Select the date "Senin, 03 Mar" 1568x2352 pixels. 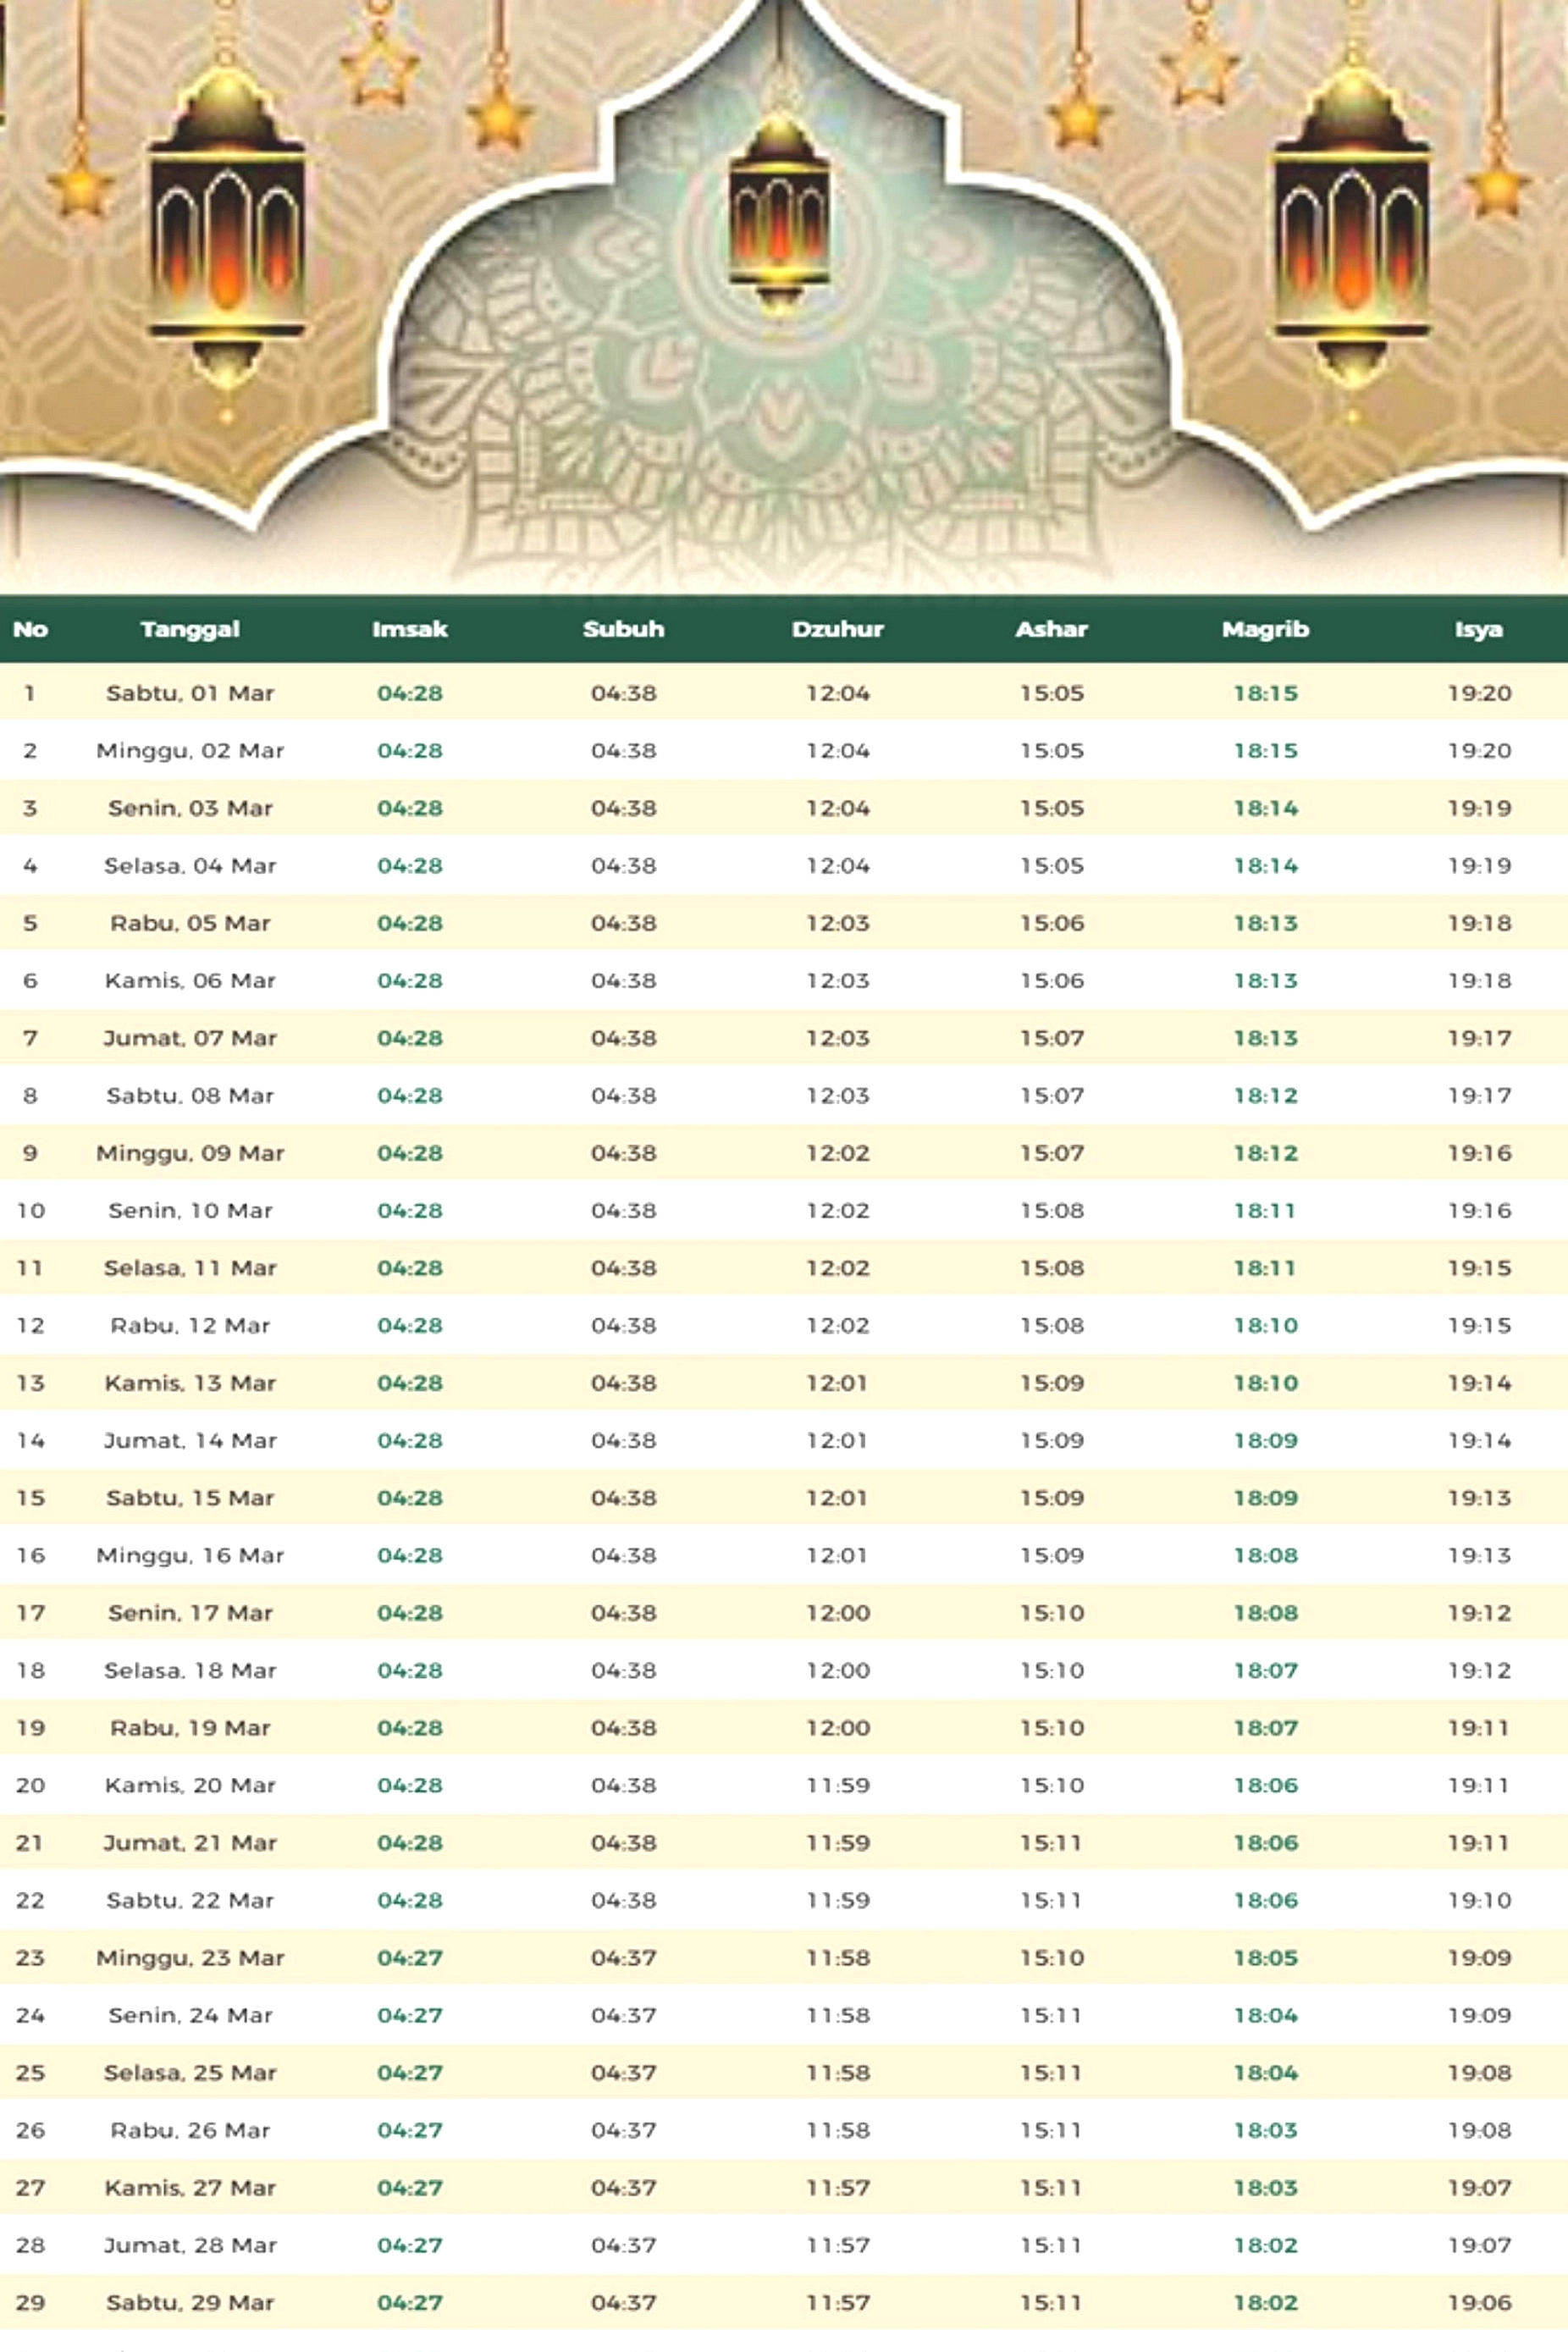(x=190, y=808)
